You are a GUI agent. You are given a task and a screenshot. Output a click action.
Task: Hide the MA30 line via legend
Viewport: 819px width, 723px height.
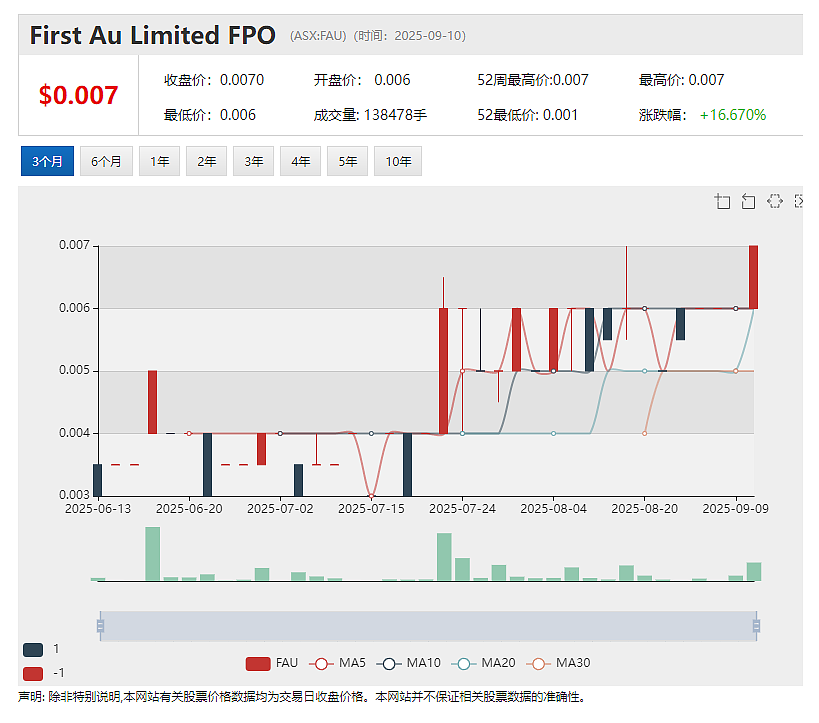pos(558,663)
